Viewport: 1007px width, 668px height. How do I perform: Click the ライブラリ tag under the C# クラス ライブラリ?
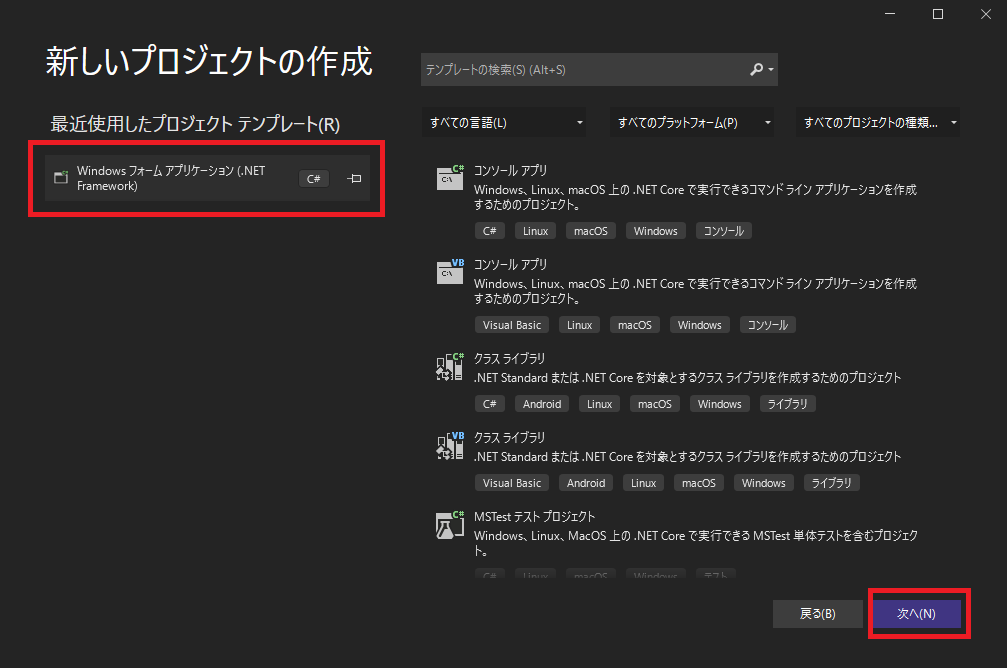pos(787,404)
